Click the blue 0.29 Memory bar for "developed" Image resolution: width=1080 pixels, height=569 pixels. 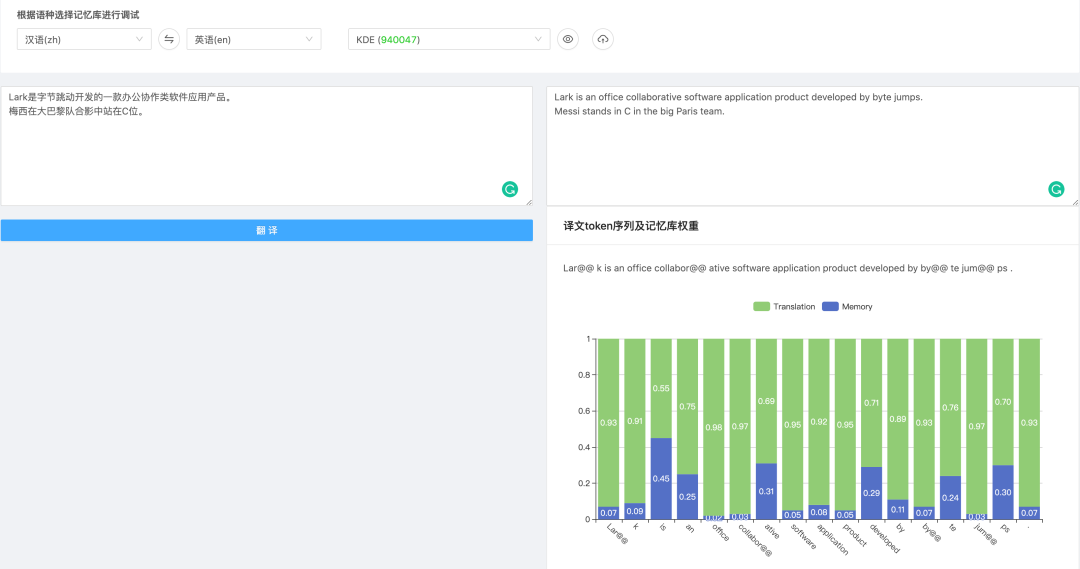point(871,493)
